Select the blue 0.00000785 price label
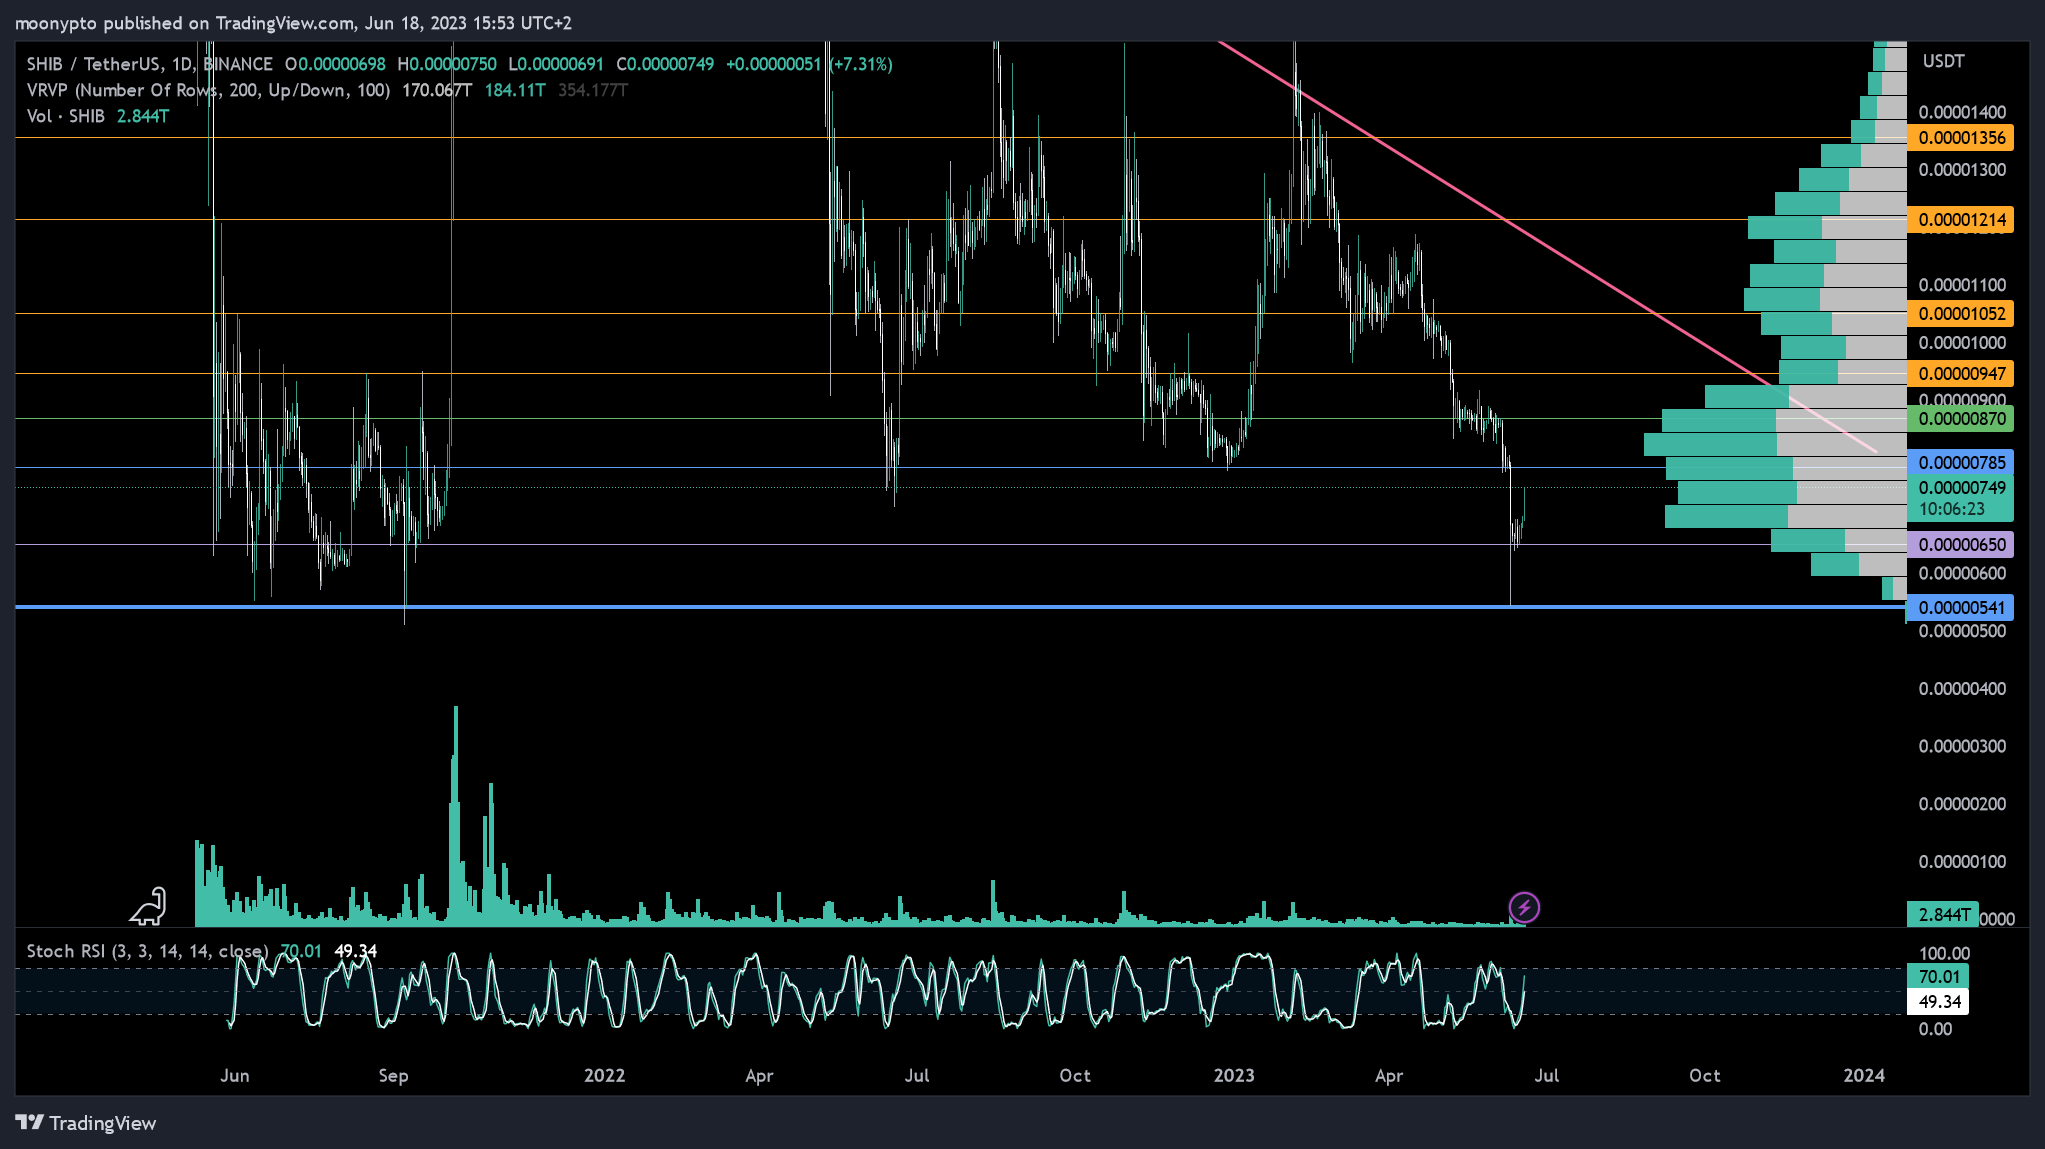Viewport: 2045px width, 1149px height. pyautogui.click(x=1960, y=463)
